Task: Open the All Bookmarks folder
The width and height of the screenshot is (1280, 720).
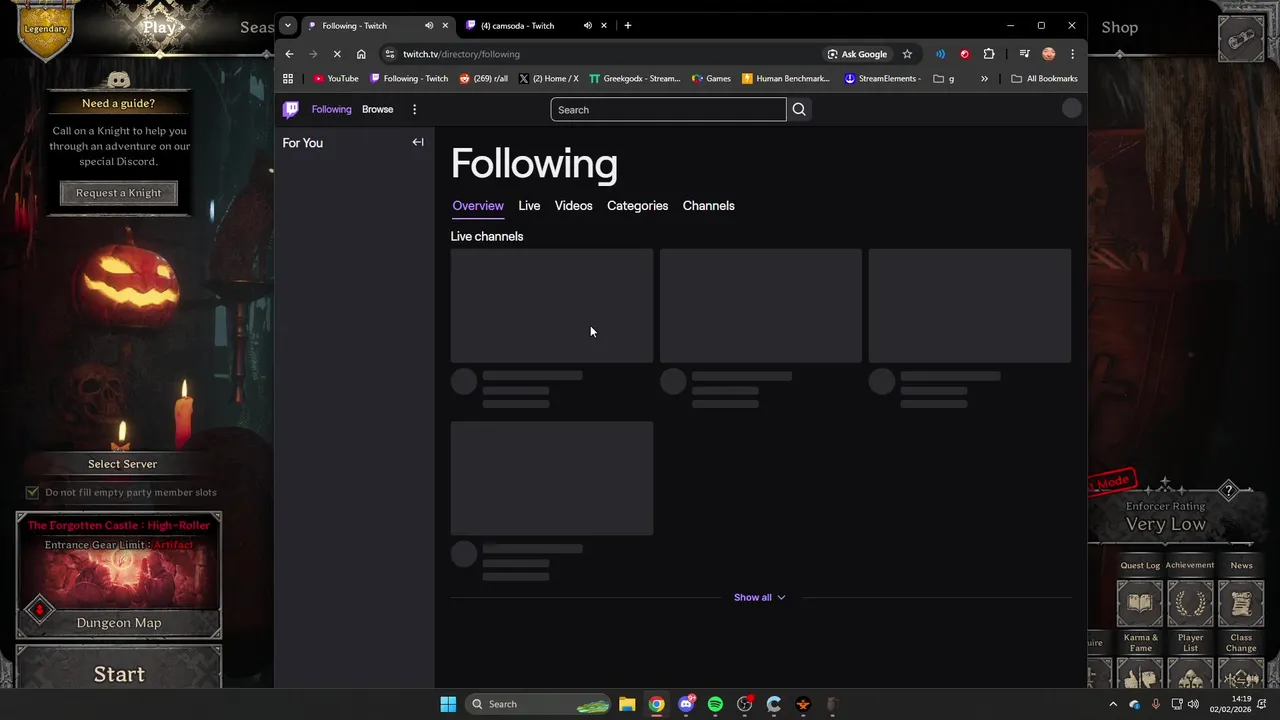Action: click(1044, 78)
